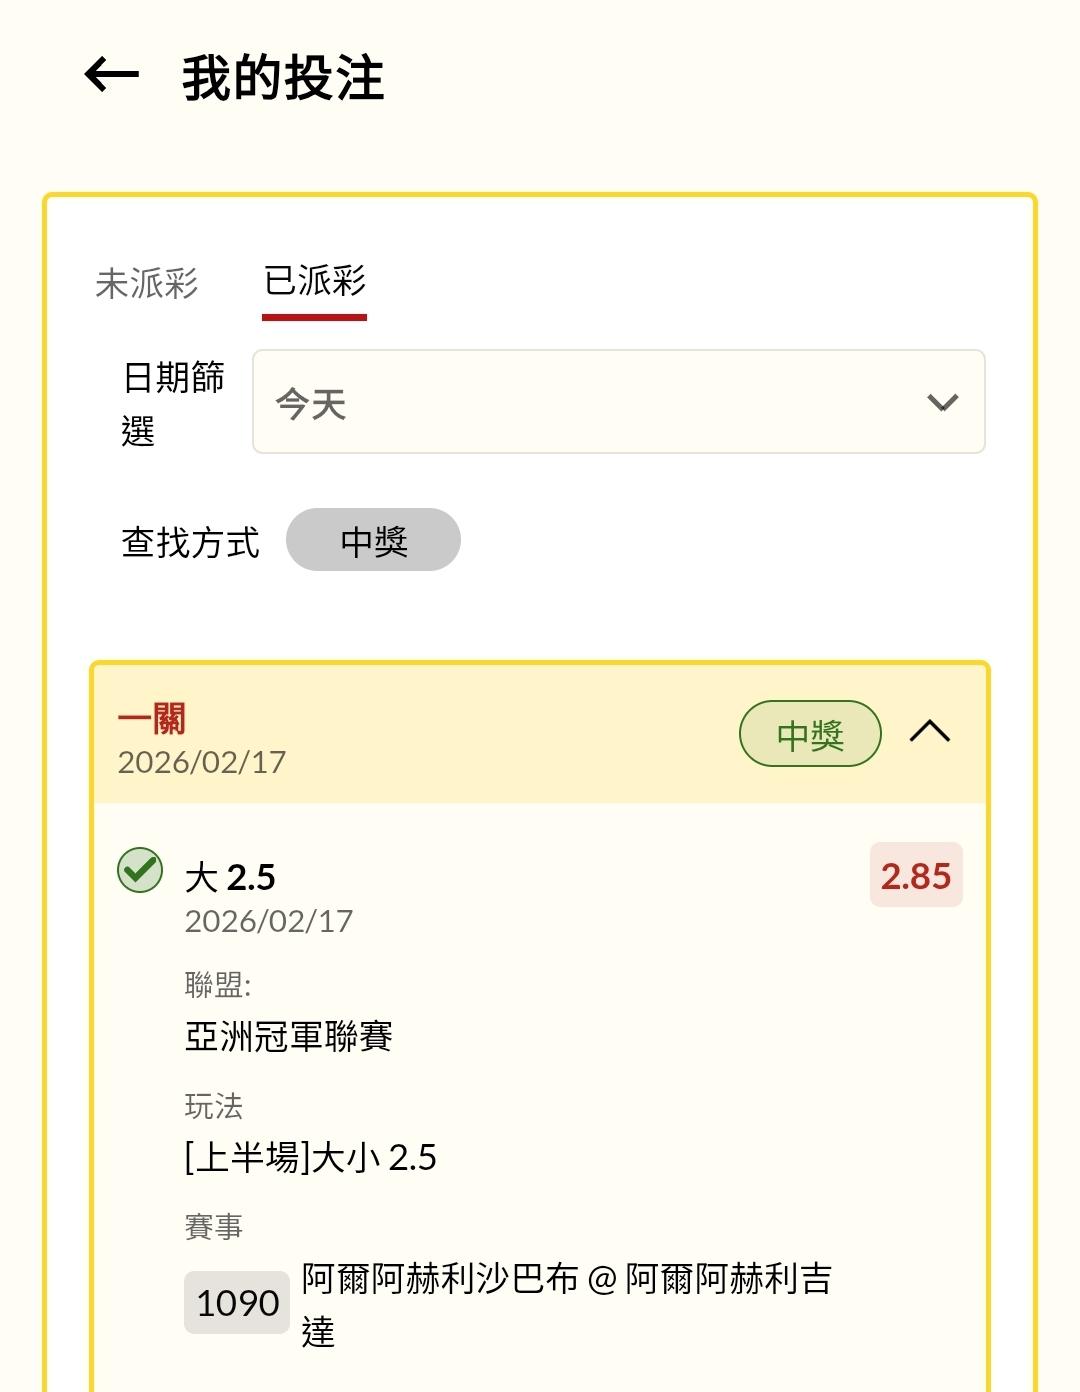Click the [上半場]大小 2.5 play type
The width and height of the screenshot is (1080, 1392).
[x=311, y=1158]
